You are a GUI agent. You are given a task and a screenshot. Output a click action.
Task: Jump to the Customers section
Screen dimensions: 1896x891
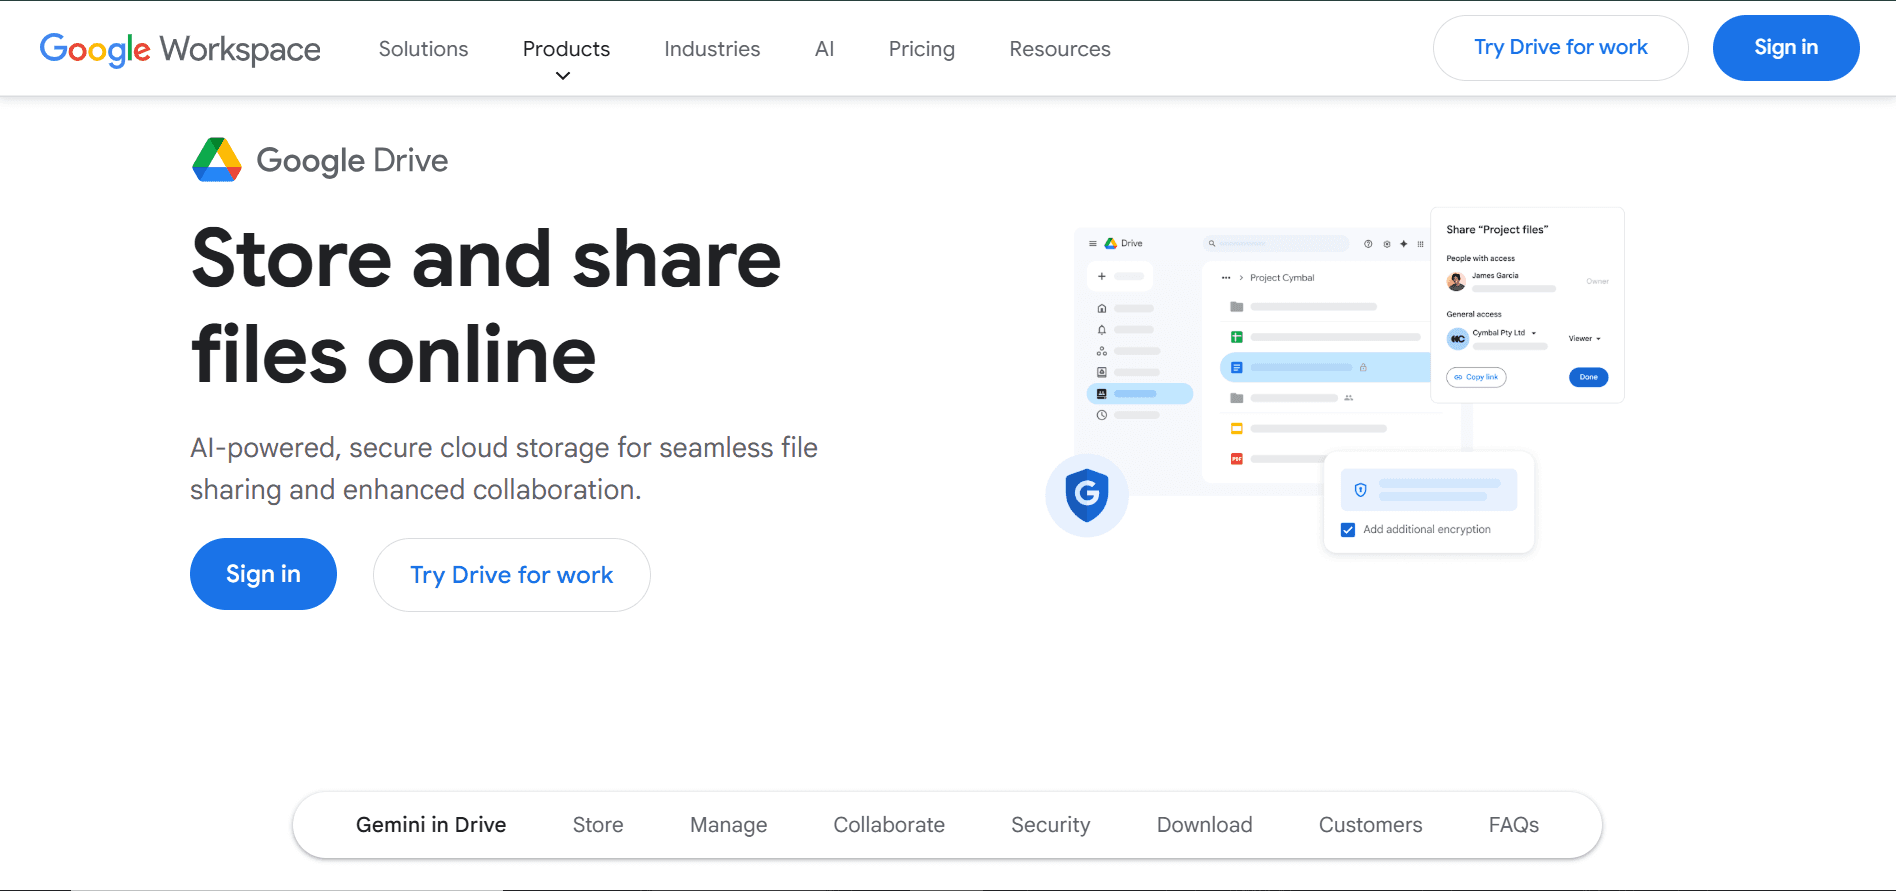tap(1370, 825)
